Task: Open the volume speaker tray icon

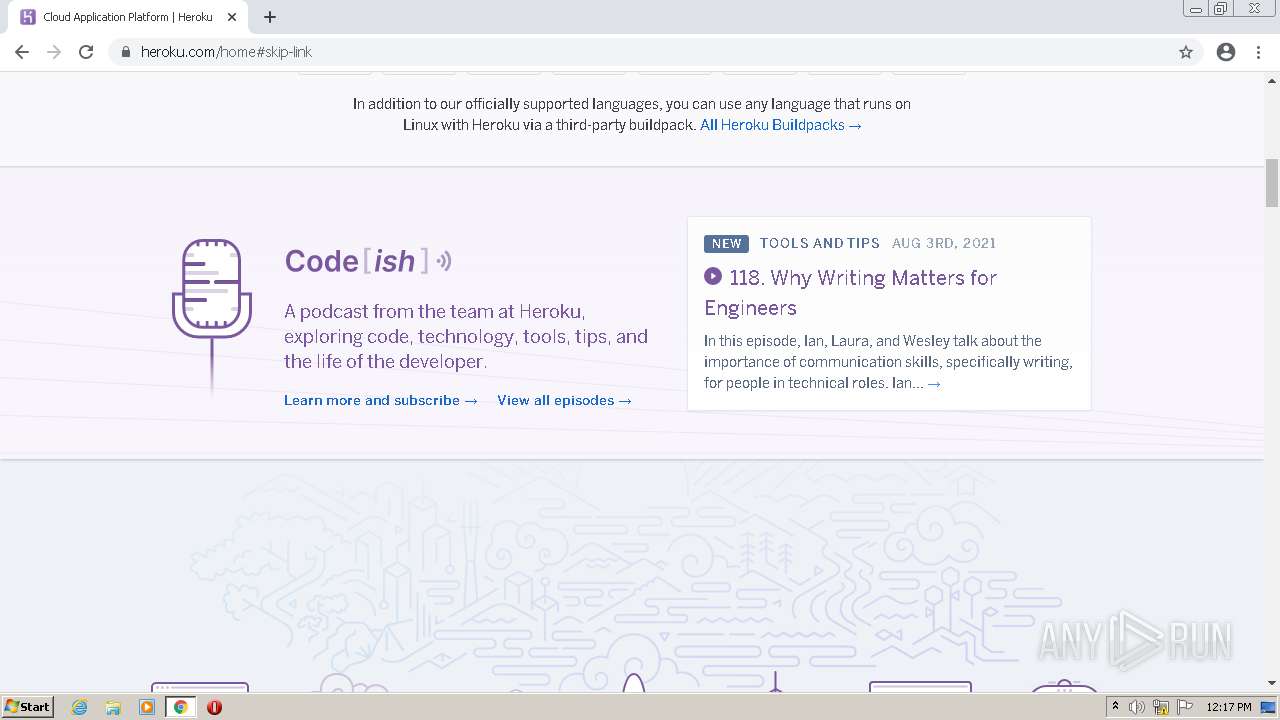Action: 1137,707
